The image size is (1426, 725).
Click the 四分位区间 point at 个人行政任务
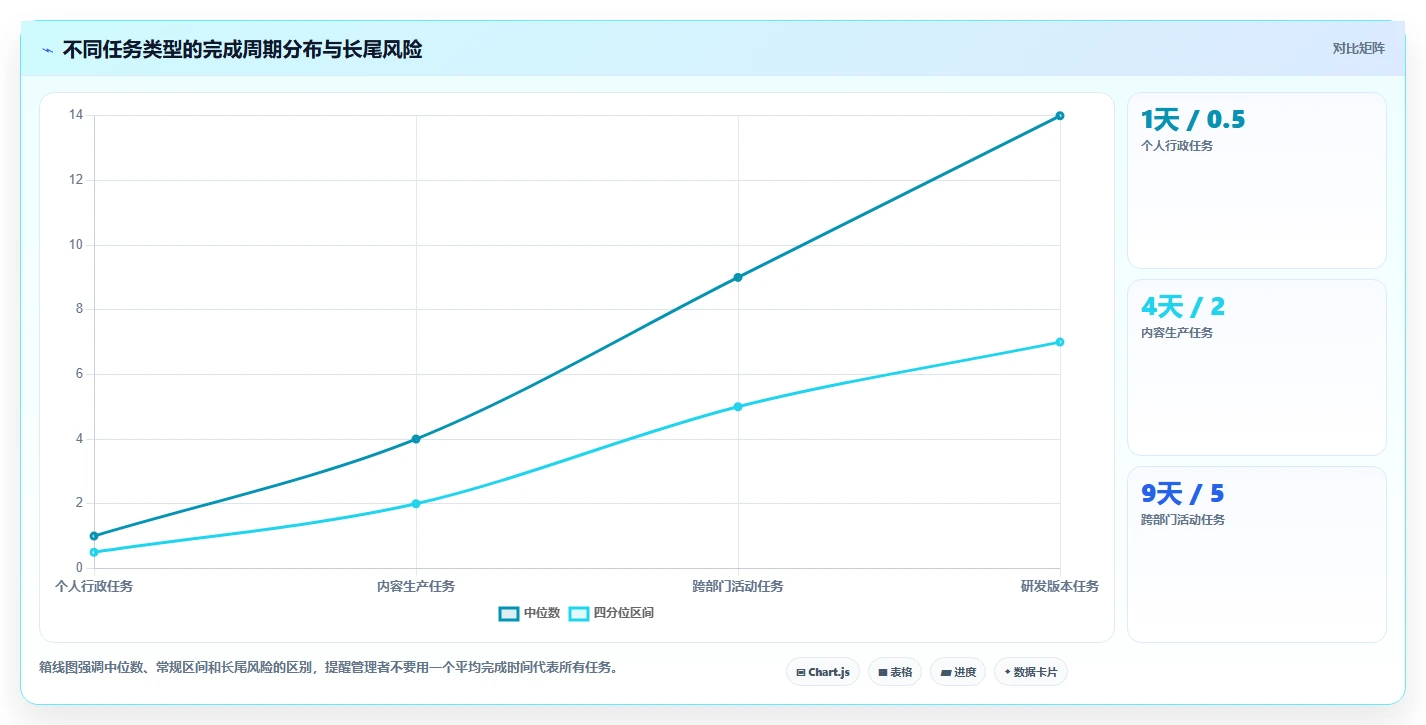94,552
